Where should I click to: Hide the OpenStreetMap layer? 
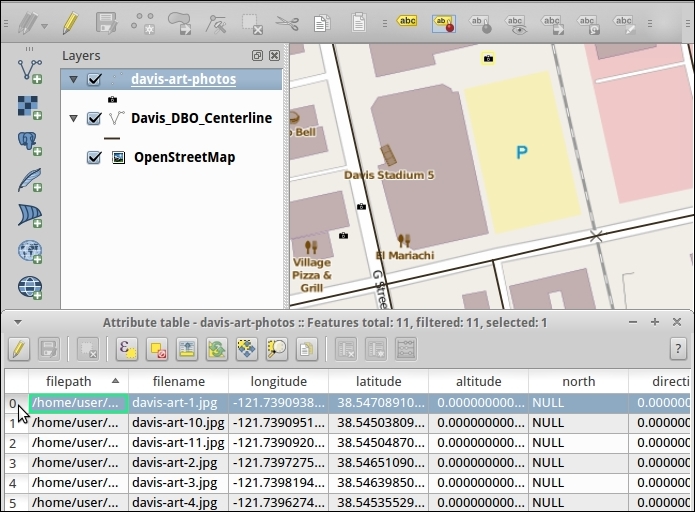94,158
